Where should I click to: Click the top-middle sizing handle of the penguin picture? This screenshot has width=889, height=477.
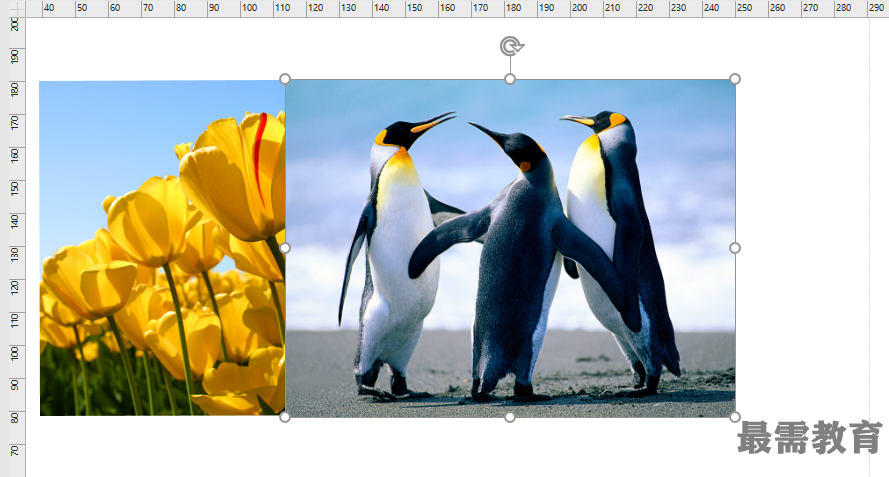pyautogui.click(x=510, y=79)
